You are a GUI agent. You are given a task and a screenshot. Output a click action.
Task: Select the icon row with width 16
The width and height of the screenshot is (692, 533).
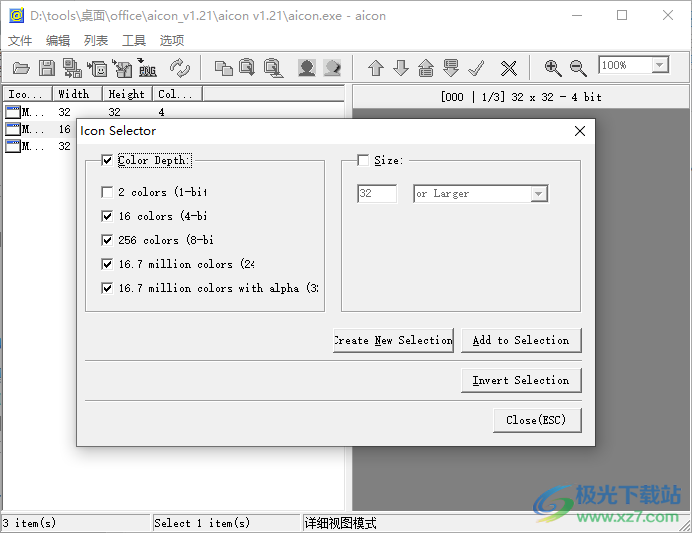[x=40, y=129]
